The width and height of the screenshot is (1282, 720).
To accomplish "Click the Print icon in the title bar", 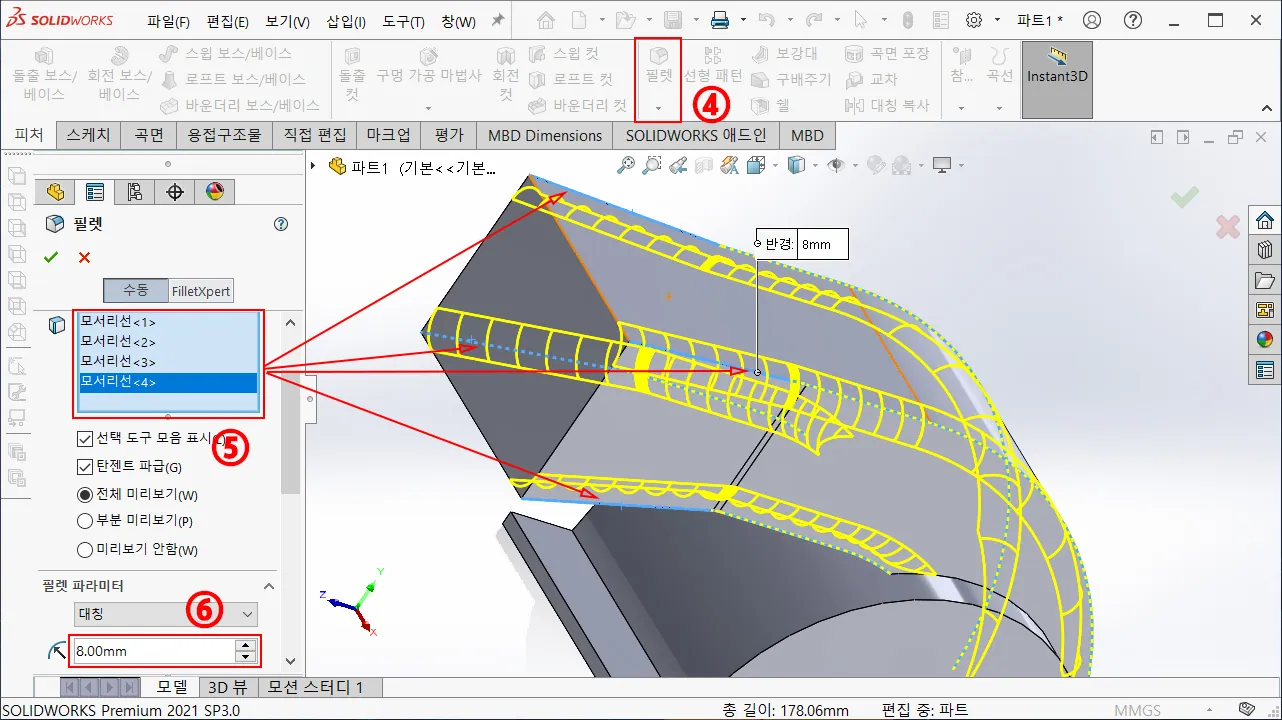I will pos(720,20).
